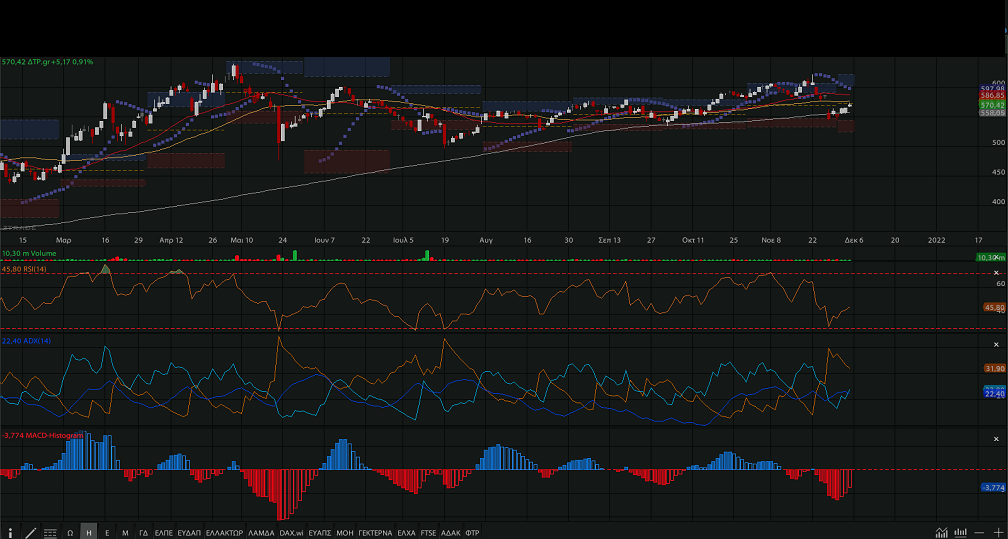
Task: Open the ΓΕΚΤΕΡΝΑ symbol tab
Action: tap(375, 532)
